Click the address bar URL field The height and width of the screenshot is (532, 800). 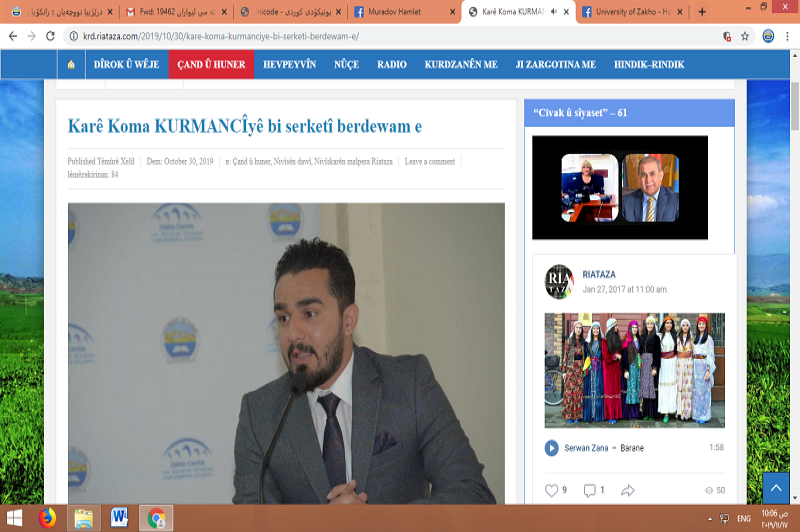[390, 36]
